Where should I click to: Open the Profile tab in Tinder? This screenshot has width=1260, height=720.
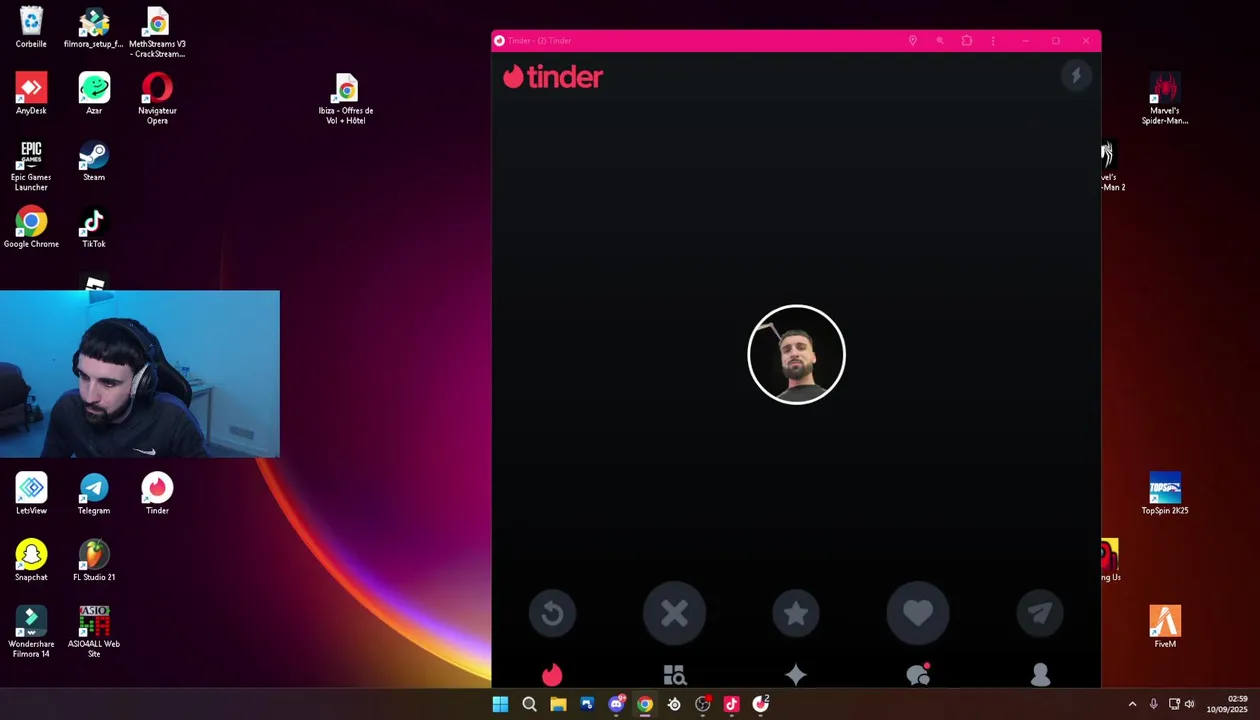tap(1040, 676)
